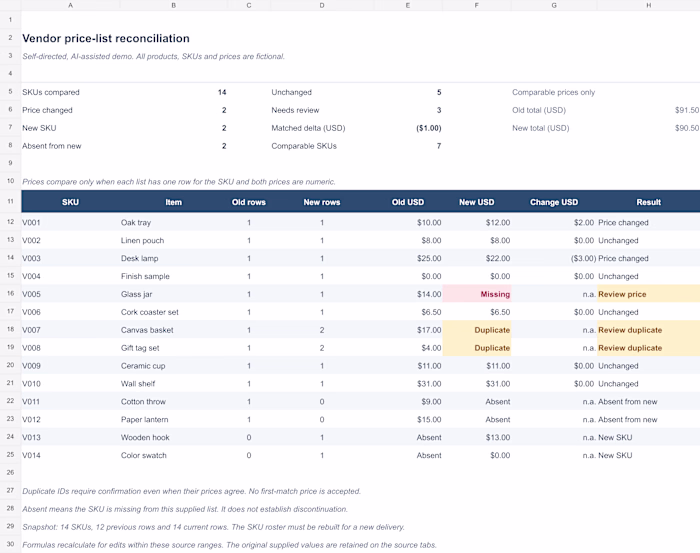
Task: Click Gift tag set's 'Review duplicate' result
Action: coord(648,348)
